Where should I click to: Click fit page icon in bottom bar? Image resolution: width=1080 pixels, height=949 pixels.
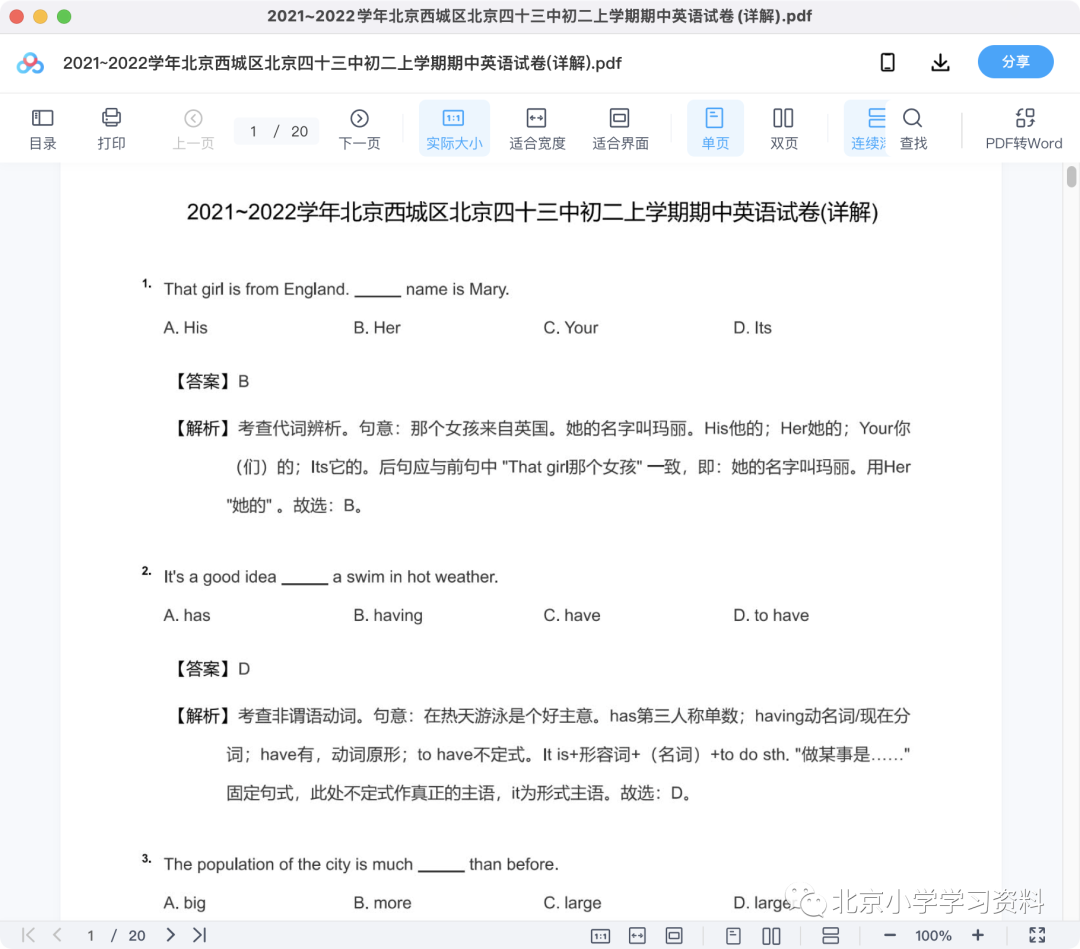point(674,936)
